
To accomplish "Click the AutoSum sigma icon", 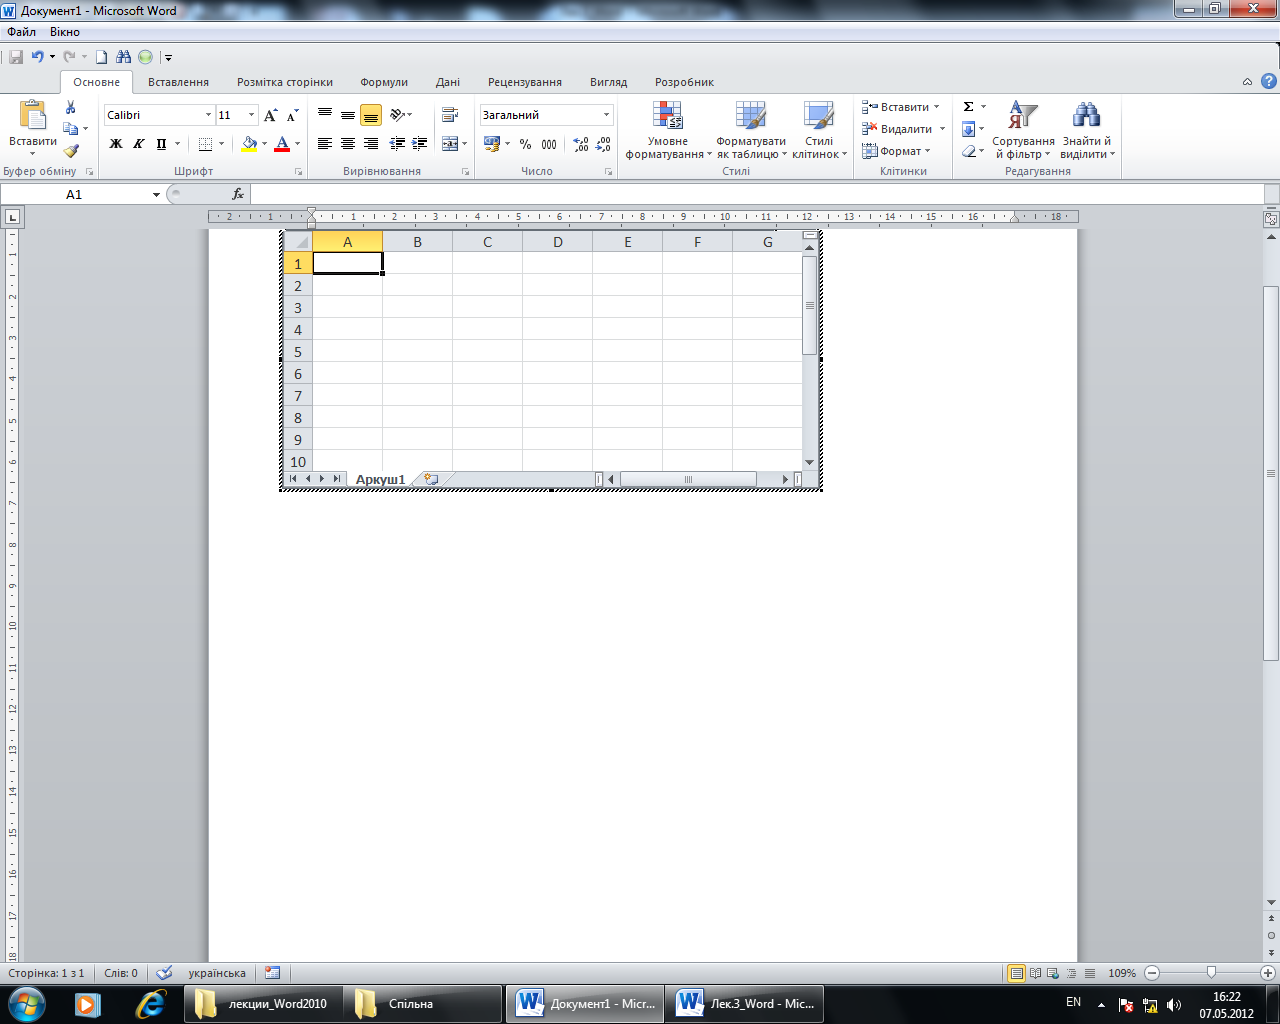I will 968,107.
